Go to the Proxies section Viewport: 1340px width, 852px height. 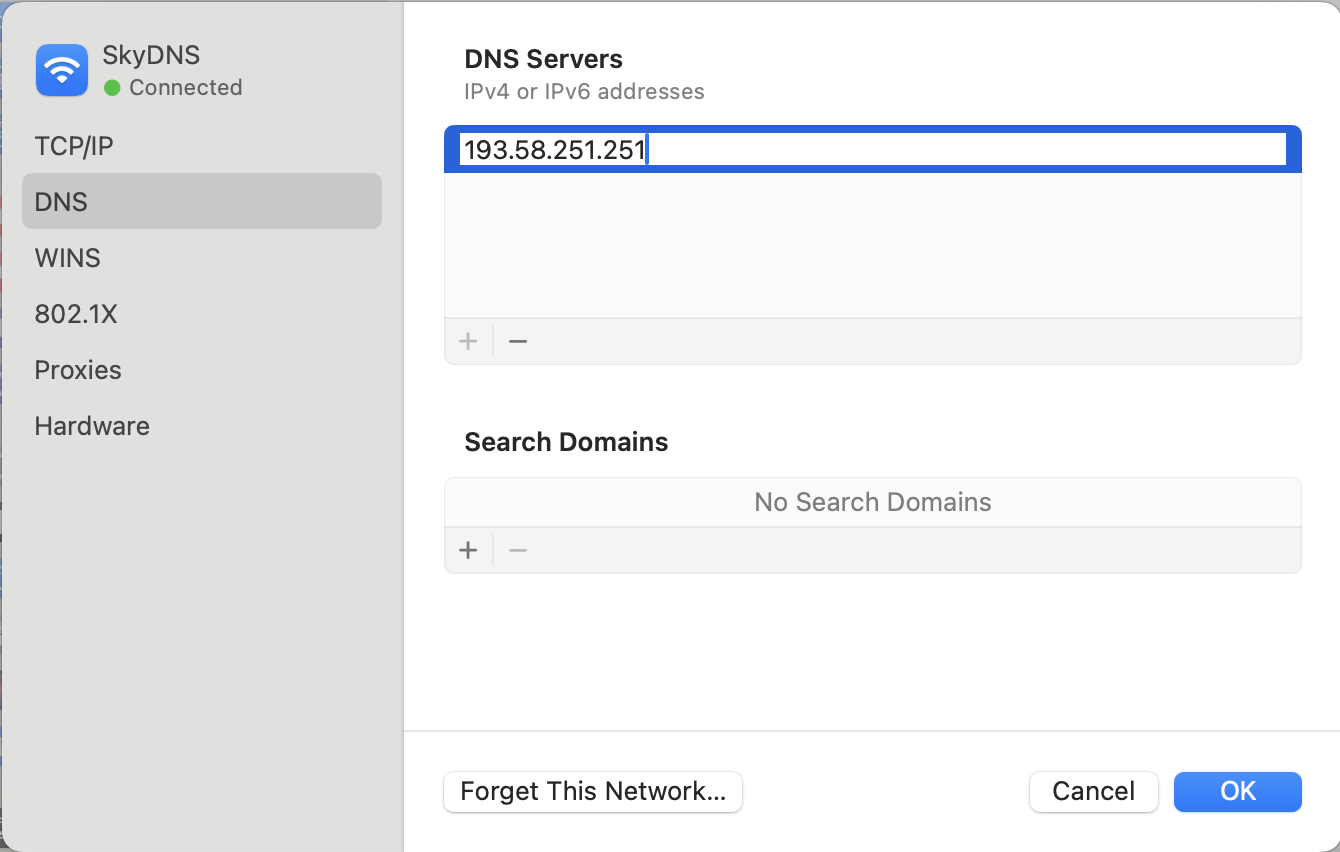78,370
